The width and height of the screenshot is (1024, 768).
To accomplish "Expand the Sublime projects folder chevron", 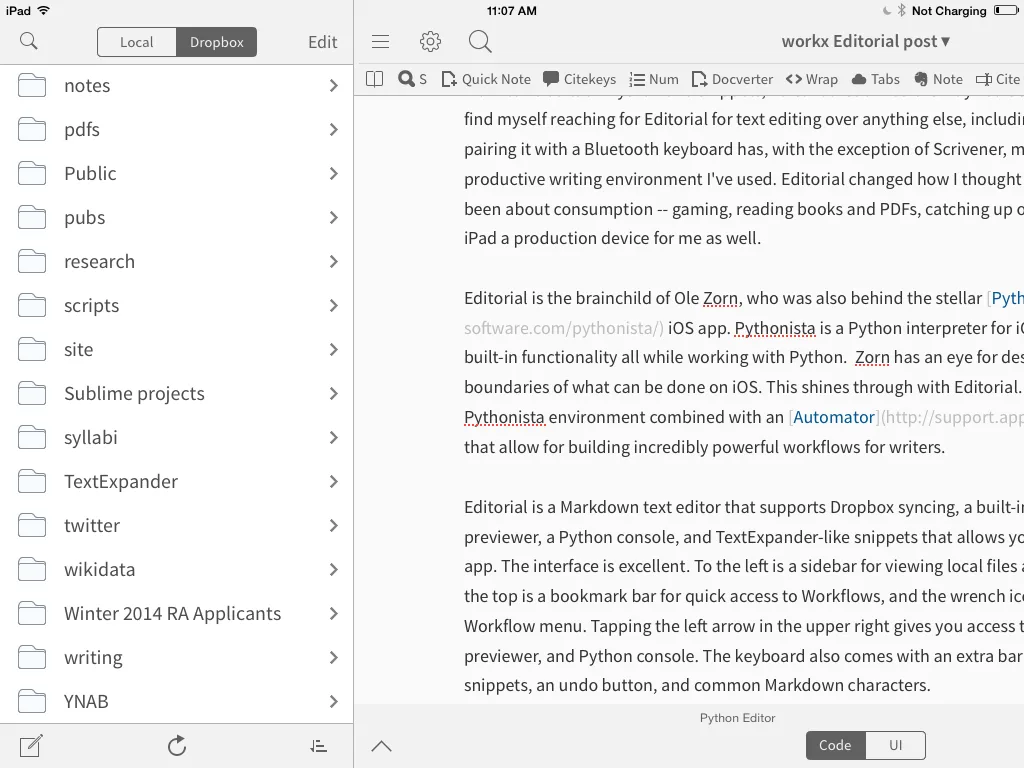I will pyautogui.click(x=334, y=394).
